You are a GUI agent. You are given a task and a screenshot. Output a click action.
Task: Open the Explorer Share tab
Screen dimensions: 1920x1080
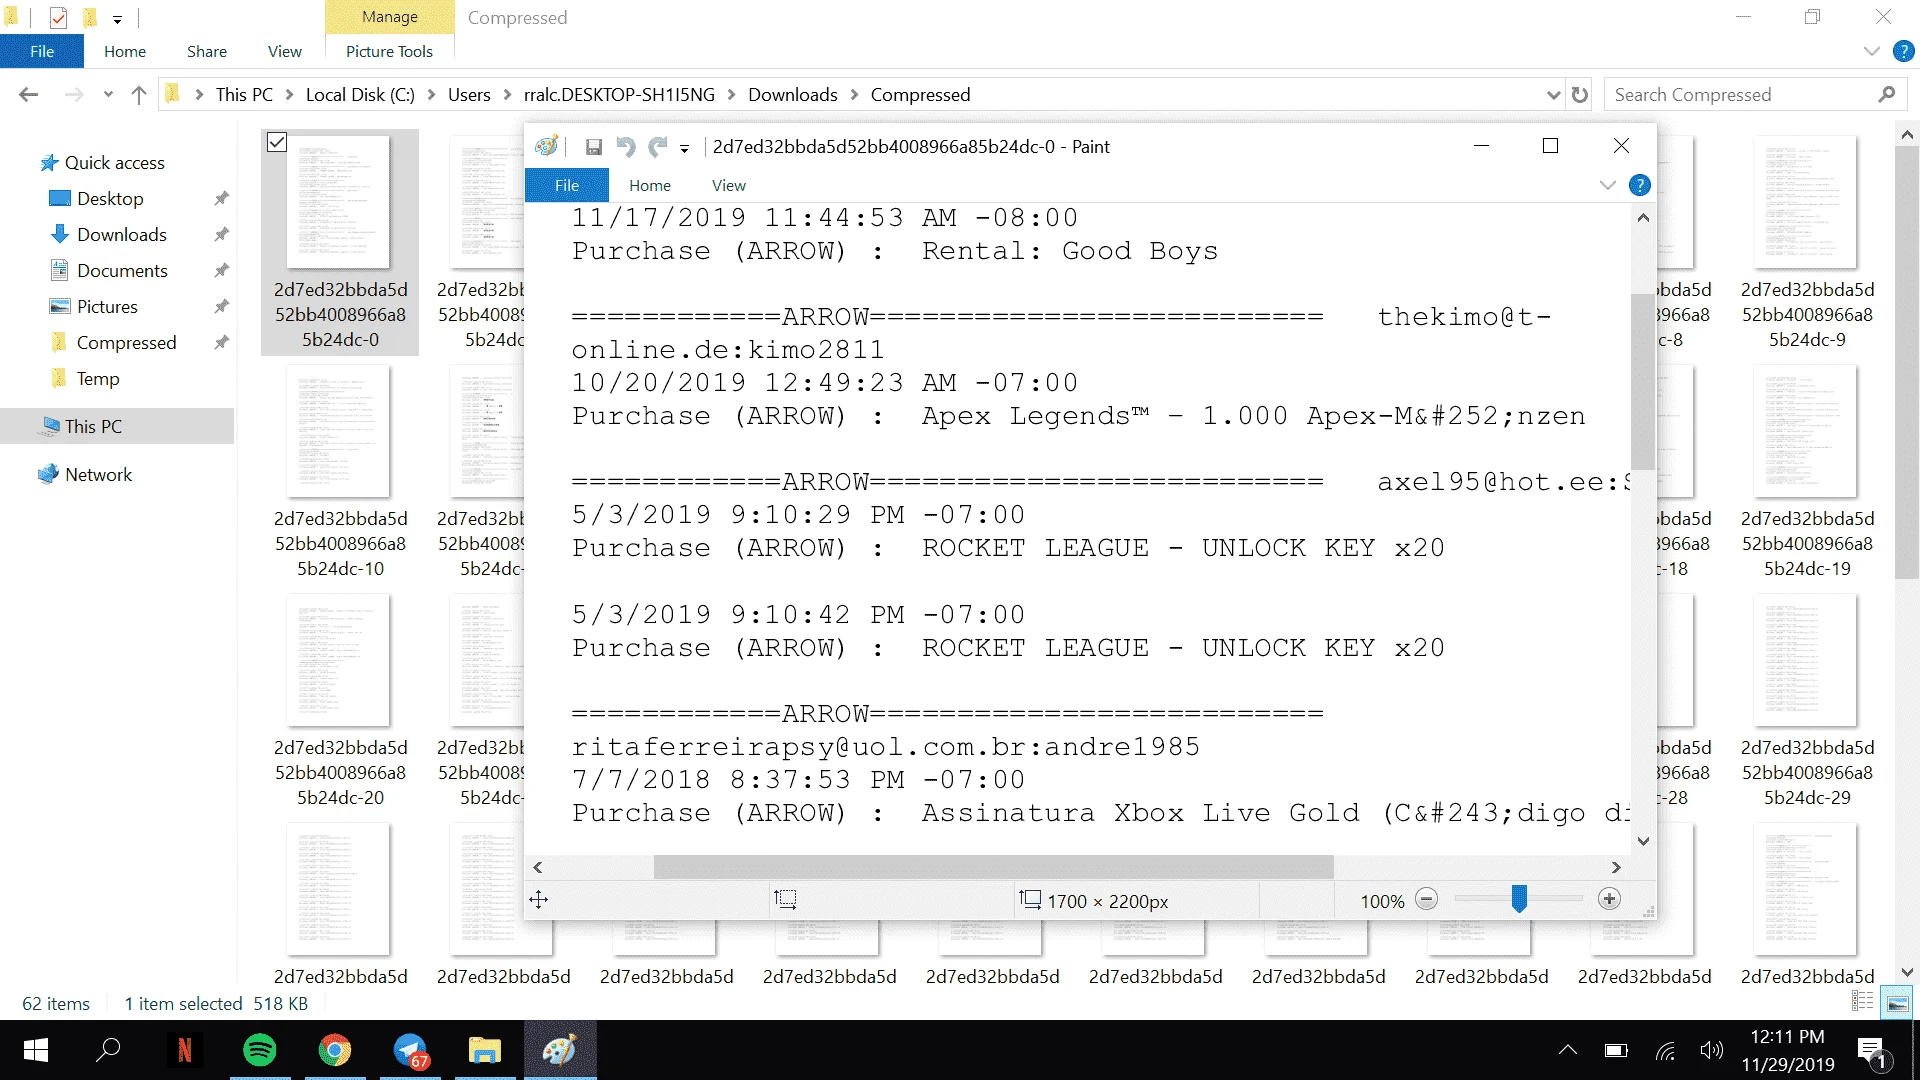pyautogui.click(x=207, y=51)
